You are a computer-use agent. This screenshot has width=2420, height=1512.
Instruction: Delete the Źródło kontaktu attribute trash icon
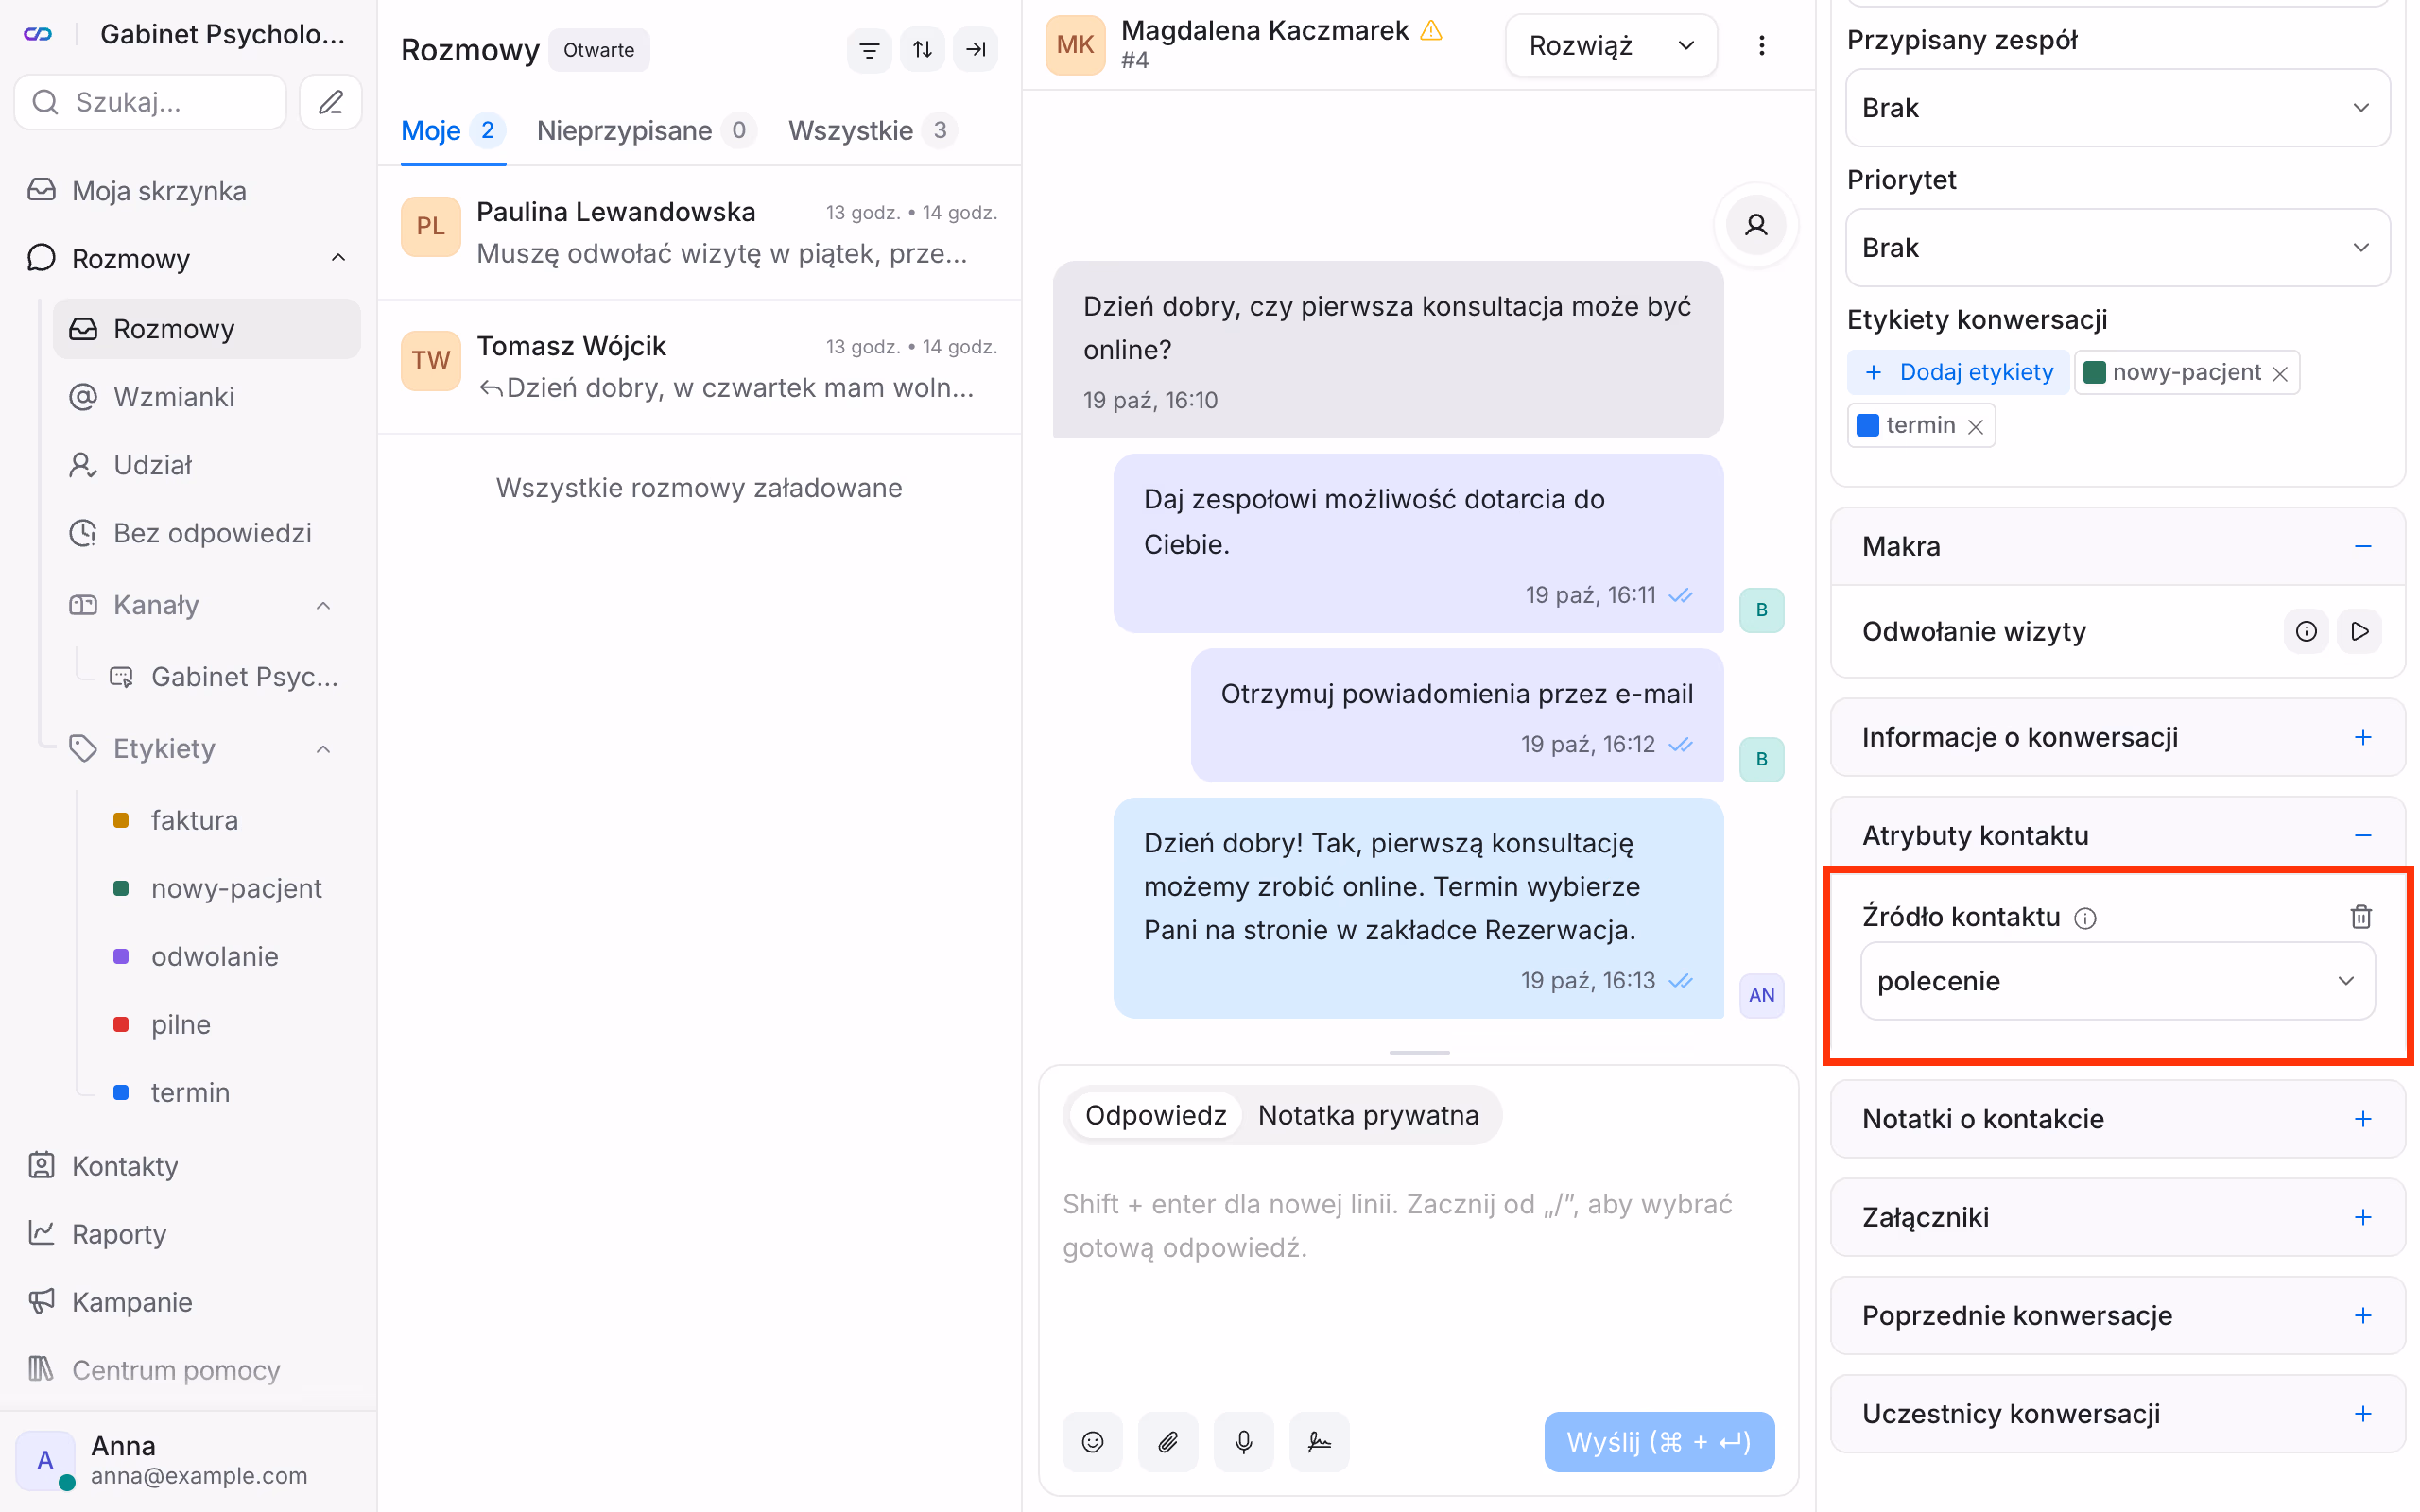tap(2361, 916)
